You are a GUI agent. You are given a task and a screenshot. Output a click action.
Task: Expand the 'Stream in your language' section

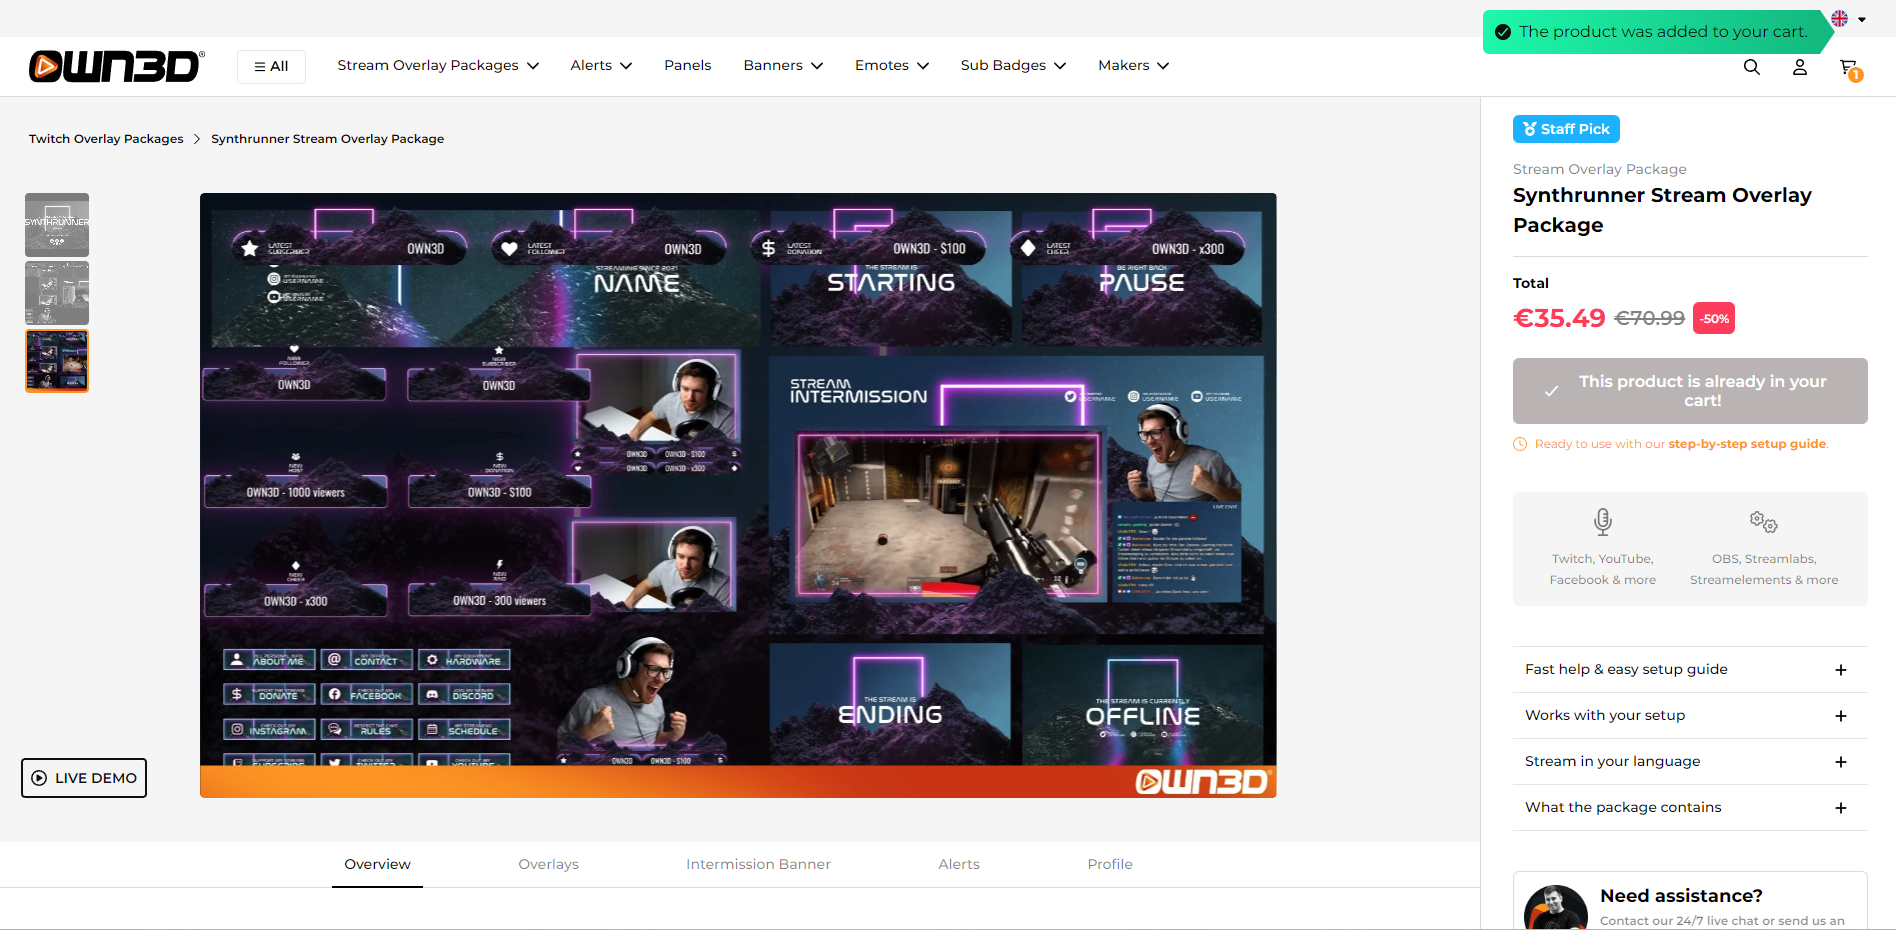click(1841, 761)
